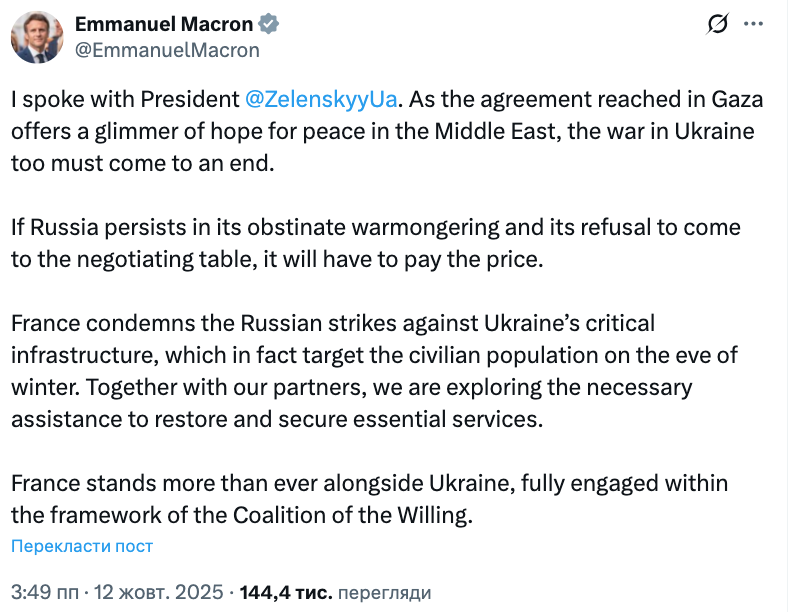
Task: Click the paragraph starting 'If Russia persists'
Action: tap(376, 243)
